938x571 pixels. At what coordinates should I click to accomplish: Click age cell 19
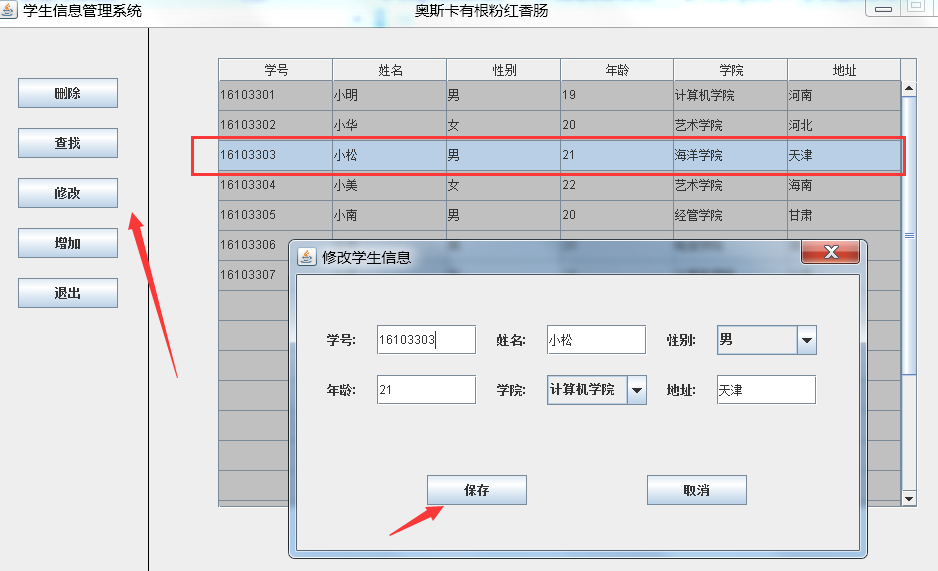point(617,96)
